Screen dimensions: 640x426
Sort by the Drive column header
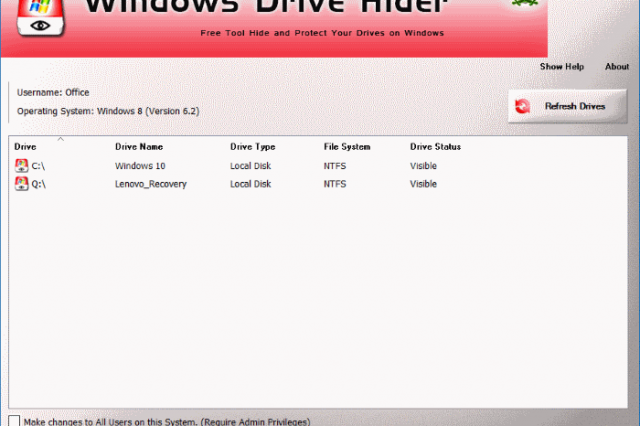[25, 146]
